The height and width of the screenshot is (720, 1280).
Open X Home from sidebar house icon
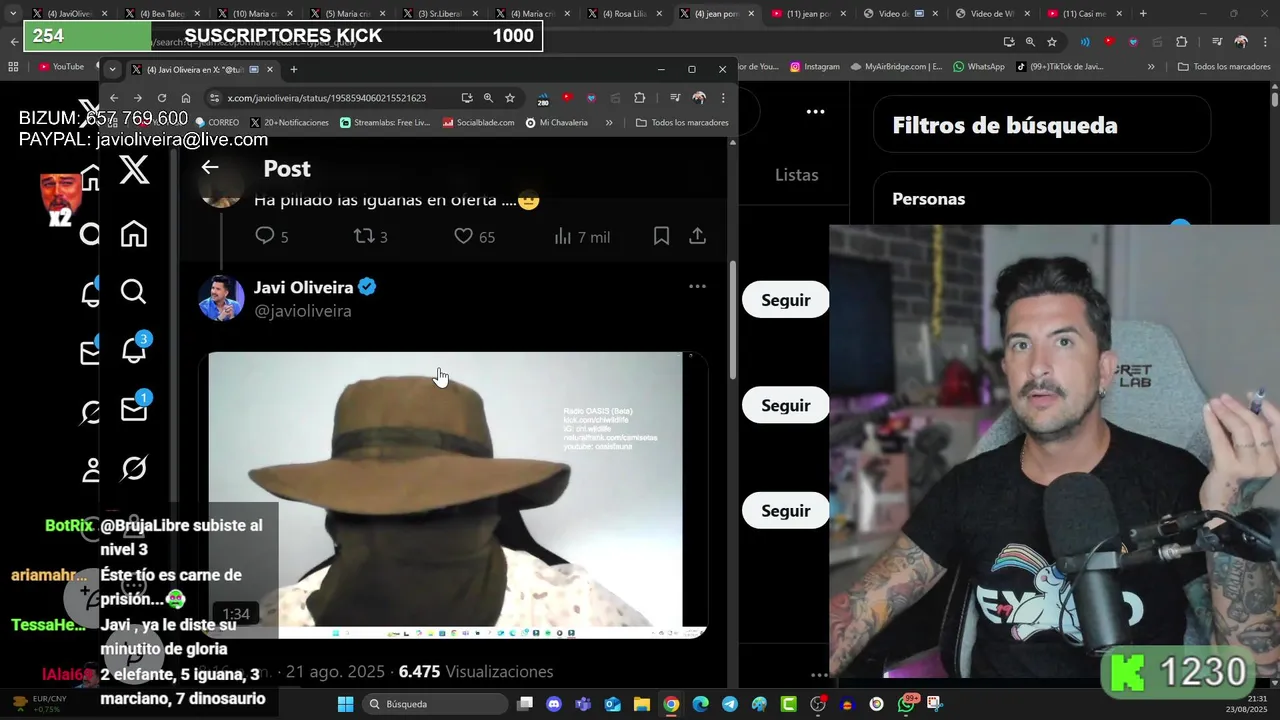click(x=134, y=233)
